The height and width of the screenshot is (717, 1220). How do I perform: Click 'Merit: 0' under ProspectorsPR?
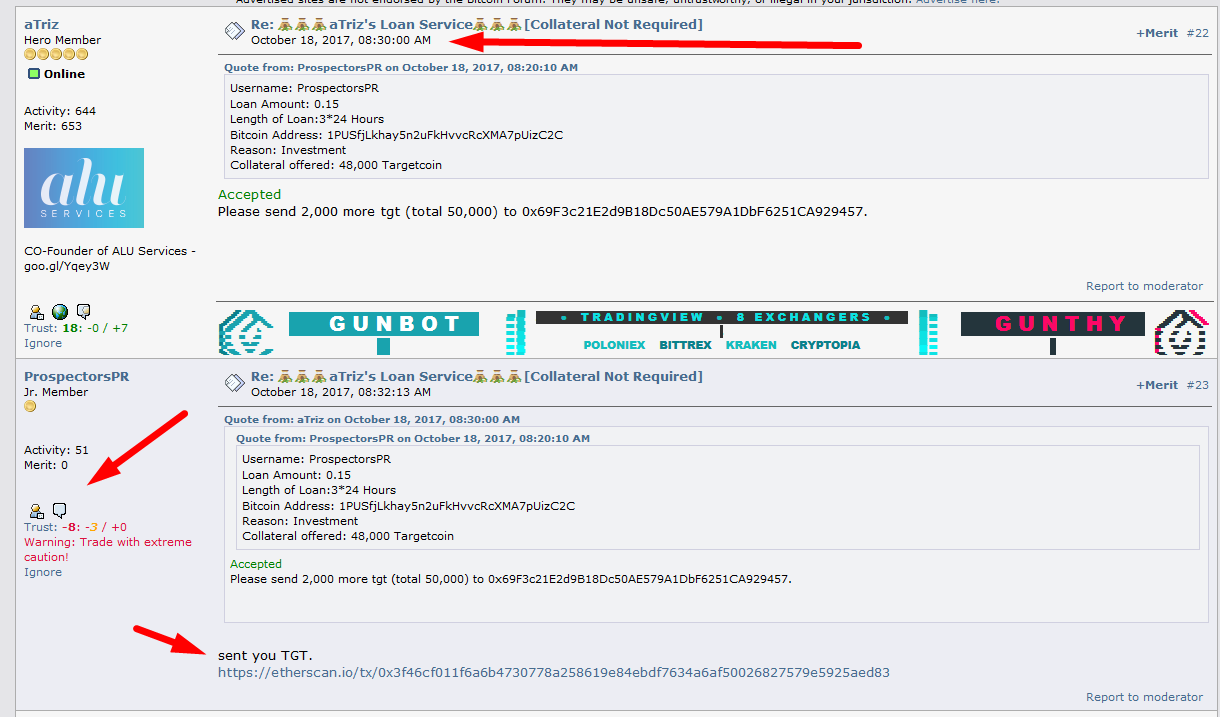tap(46, 465)
